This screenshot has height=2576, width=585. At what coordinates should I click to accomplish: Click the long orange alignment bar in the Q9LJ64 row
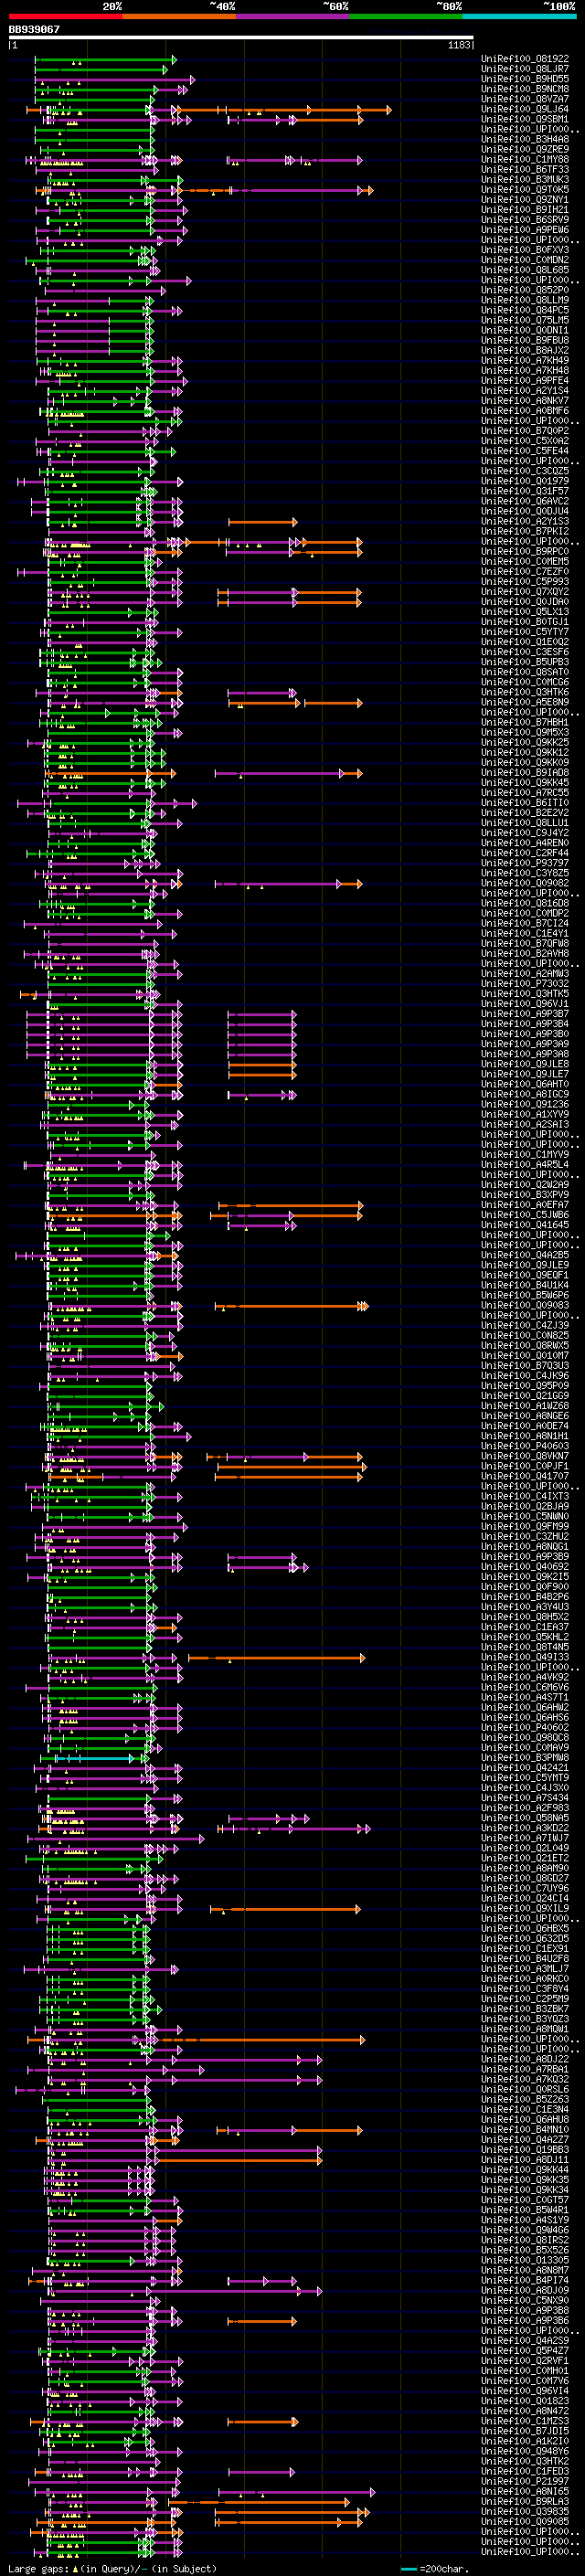click(x=283, y=110)
